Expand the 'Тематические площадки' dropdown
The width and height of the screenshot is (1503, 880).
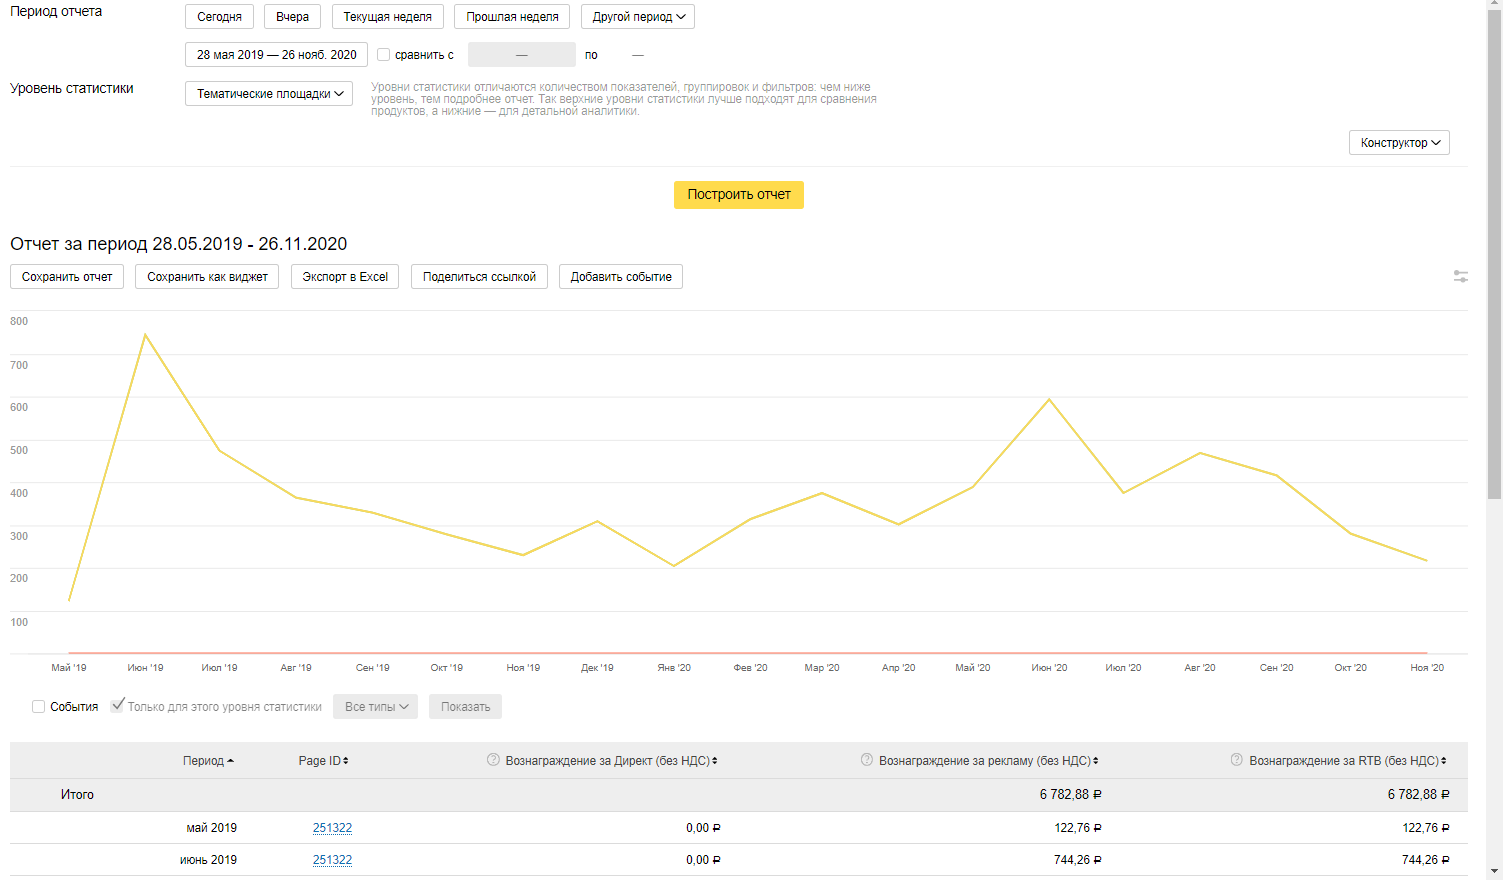(269, 94)
